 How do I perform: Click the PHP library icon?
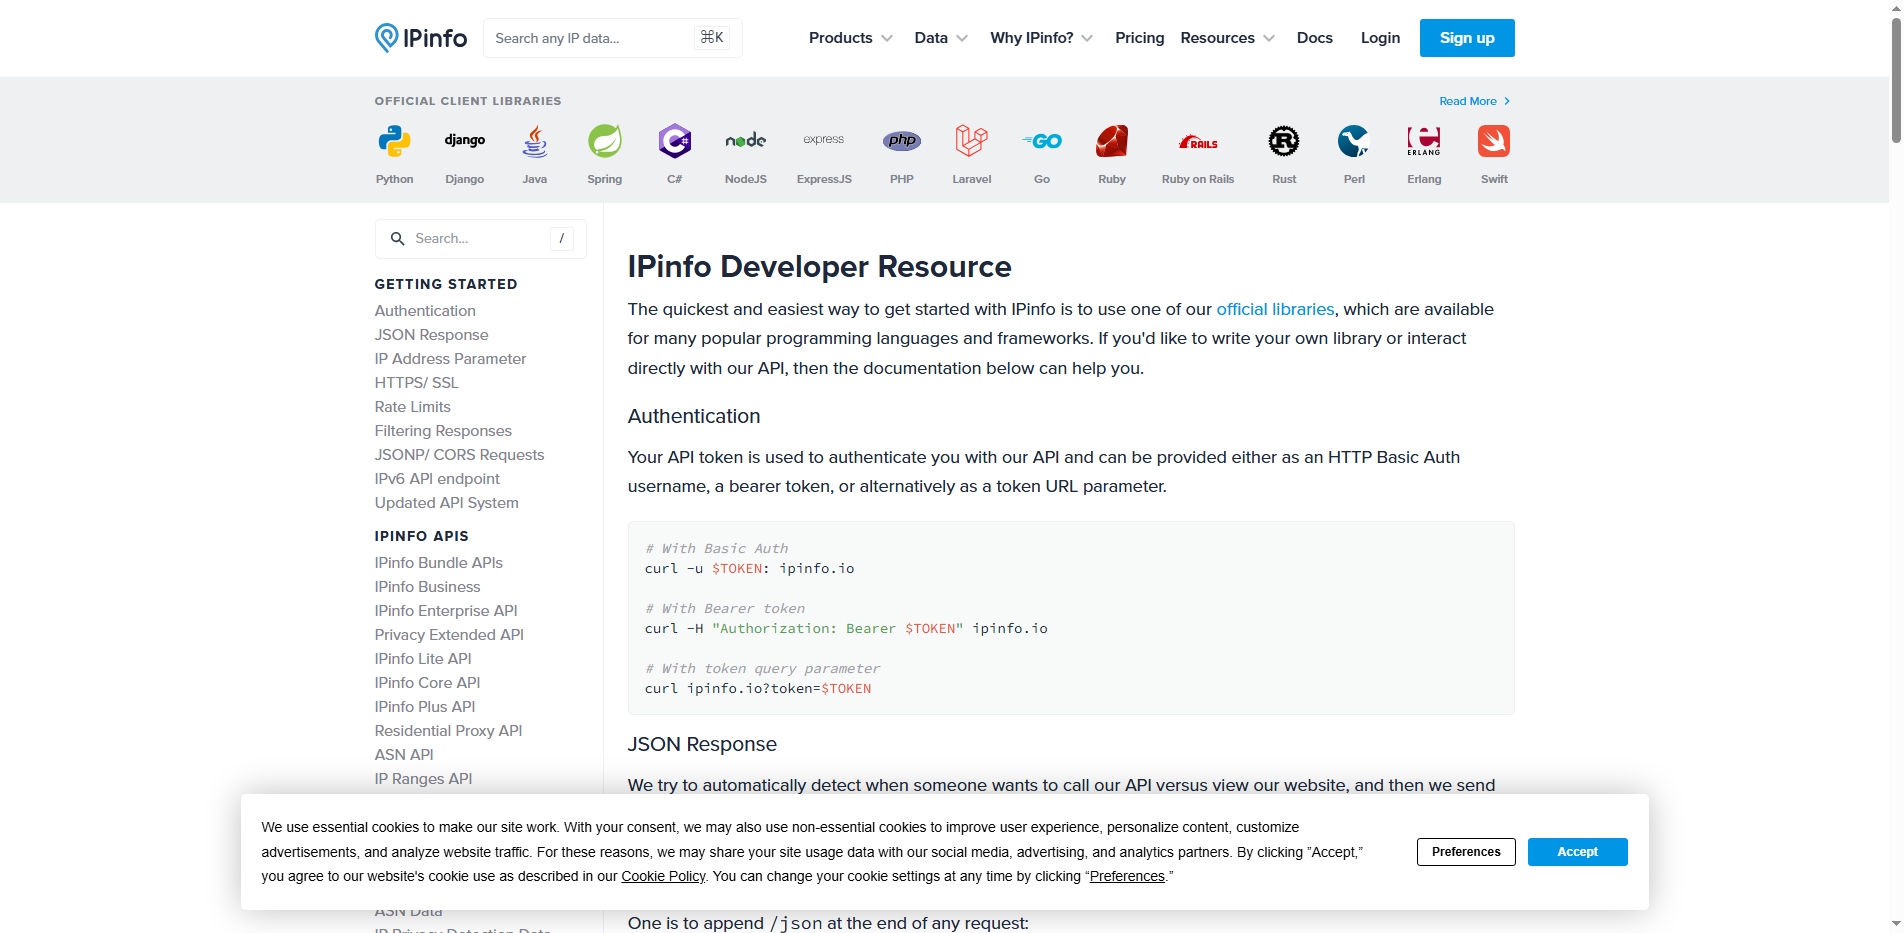(901, 152)
